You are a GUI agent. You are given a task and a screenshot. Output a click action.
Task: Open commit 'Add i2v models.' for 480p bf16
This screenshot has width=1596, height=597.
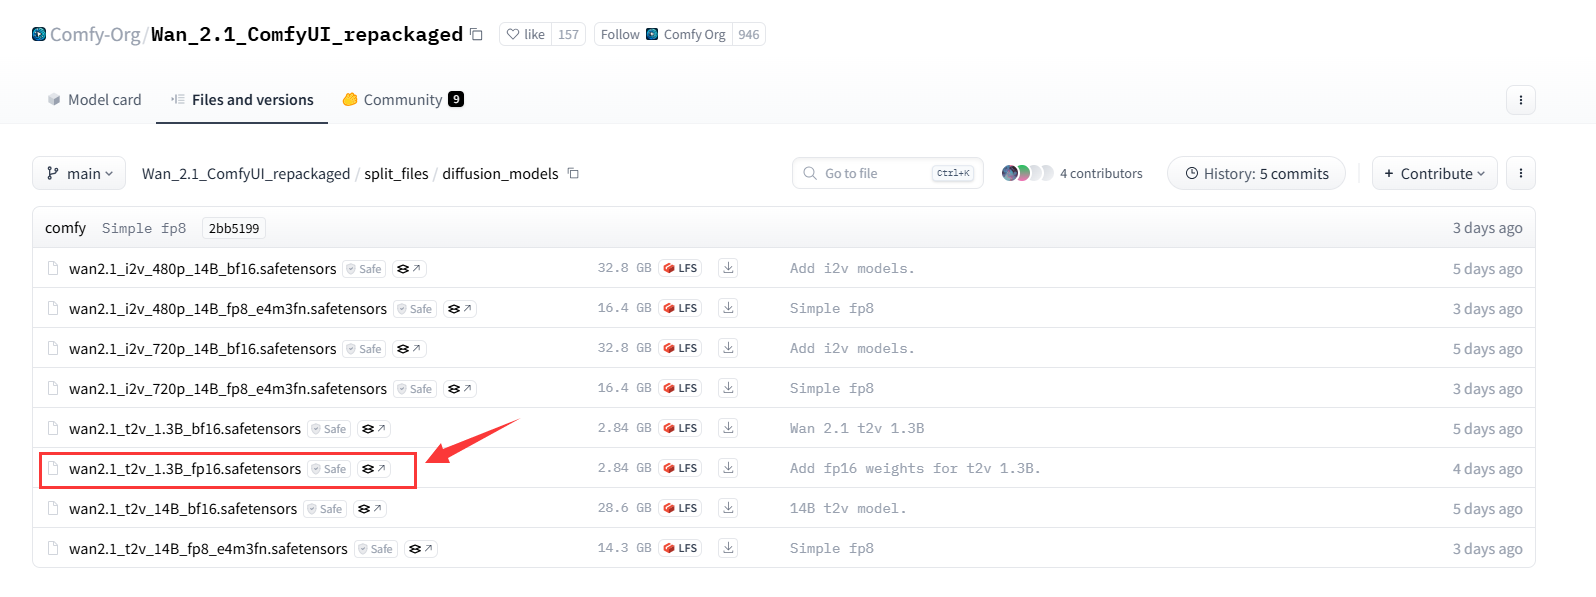tap(852, 268)
